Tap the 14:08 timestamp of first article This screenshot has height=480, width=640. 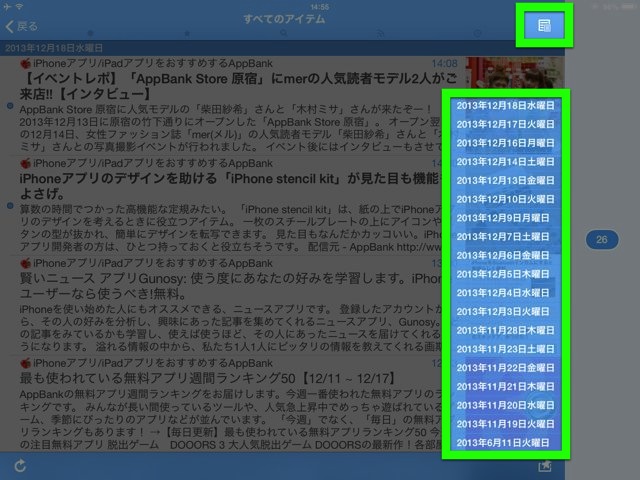coord(444,64)
